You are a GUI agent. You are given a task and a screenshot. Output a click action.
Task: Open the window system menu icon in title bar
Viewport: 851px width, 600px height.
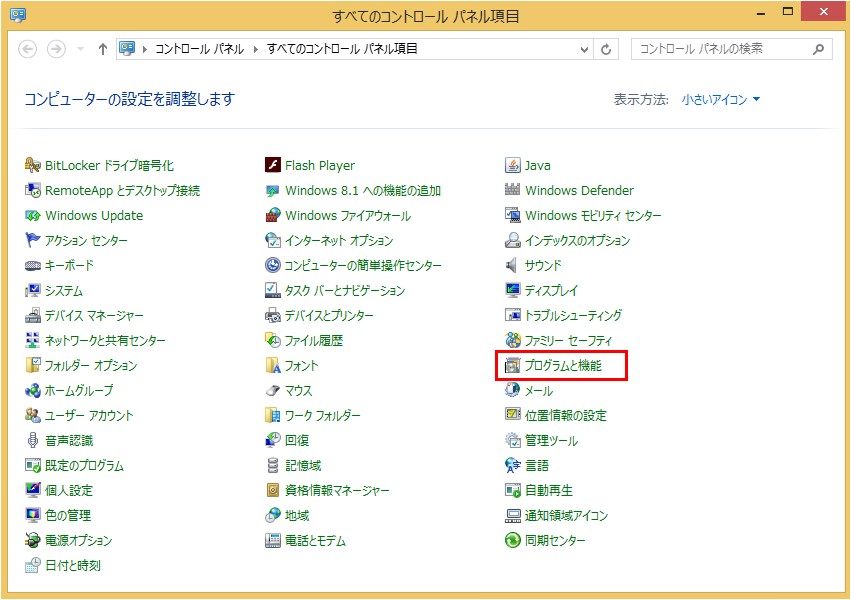pyautogui.click(x=18, y=15)
